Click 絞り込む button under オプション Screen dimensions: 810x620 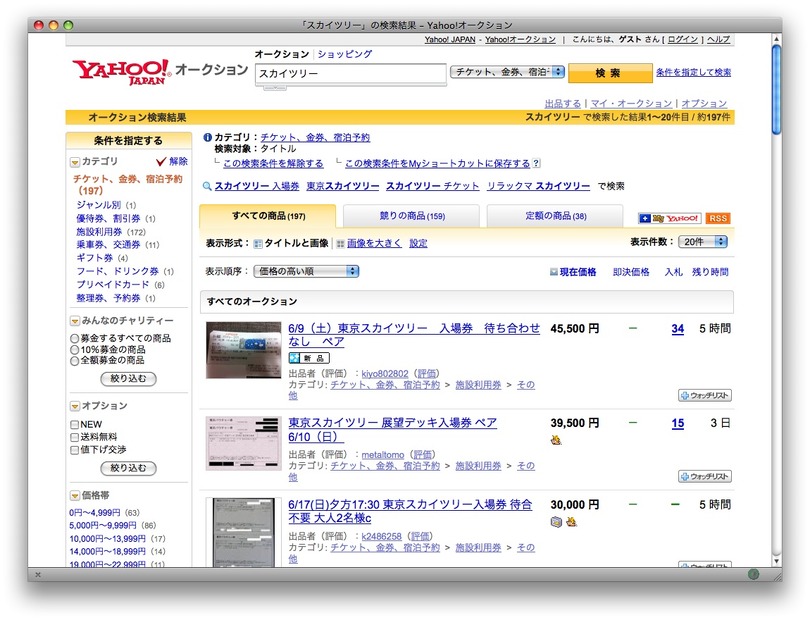pos(128,468)
